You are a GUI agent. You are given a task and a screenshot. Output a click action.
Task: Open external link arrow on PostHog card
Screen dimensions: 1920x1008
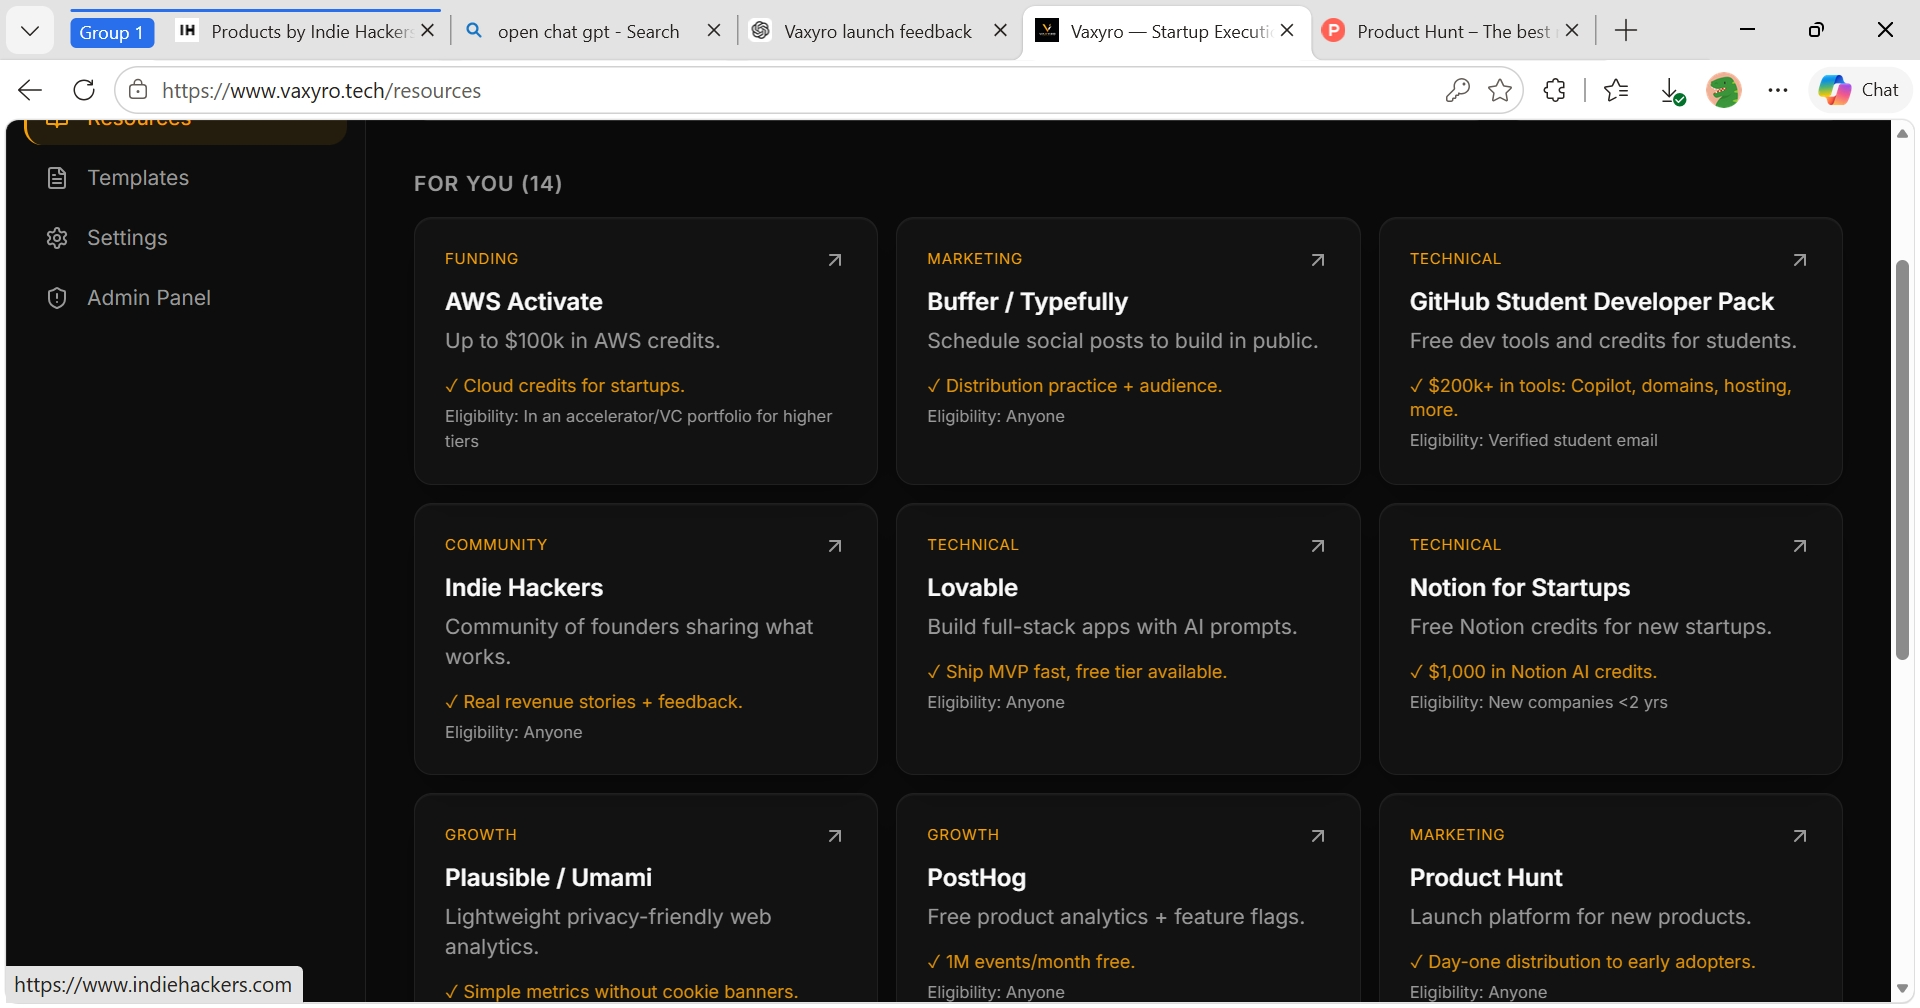pyautogui.click(x=1318, y=836)
